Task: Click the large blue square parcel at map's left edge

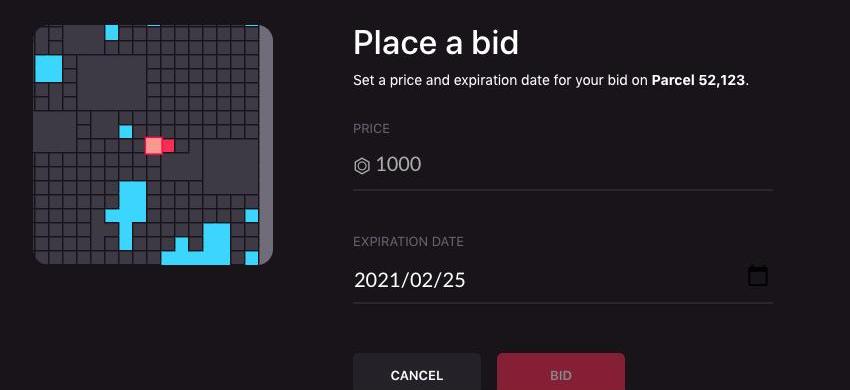Action: click(49, 68)
